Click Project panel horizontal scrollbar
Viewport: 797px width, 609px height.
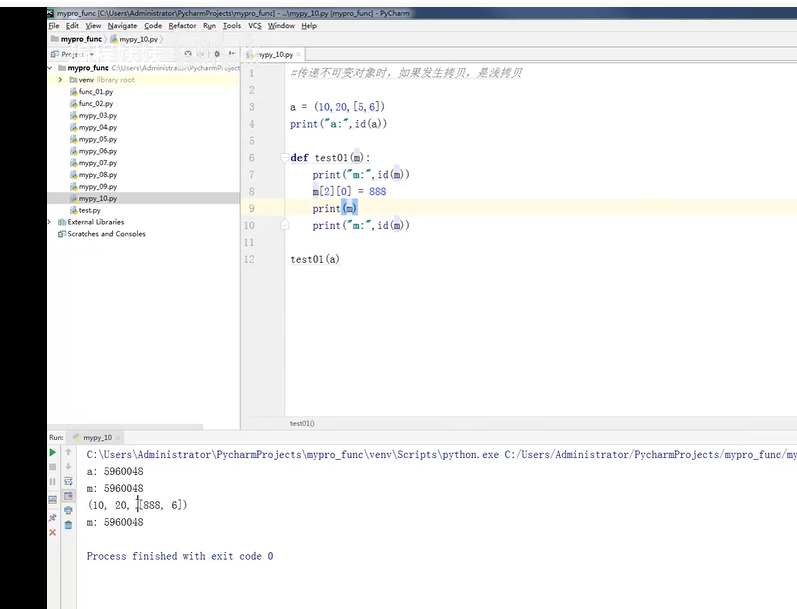[126, 427]
